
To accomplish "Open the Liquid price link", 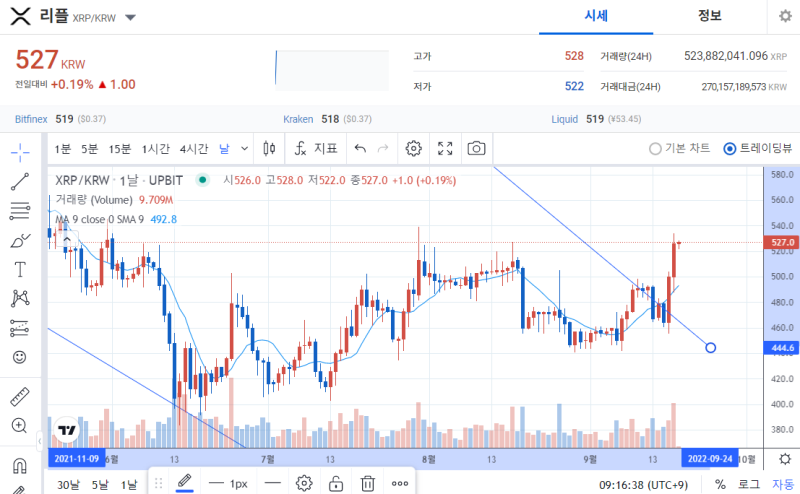I will (x=564, y=119).
